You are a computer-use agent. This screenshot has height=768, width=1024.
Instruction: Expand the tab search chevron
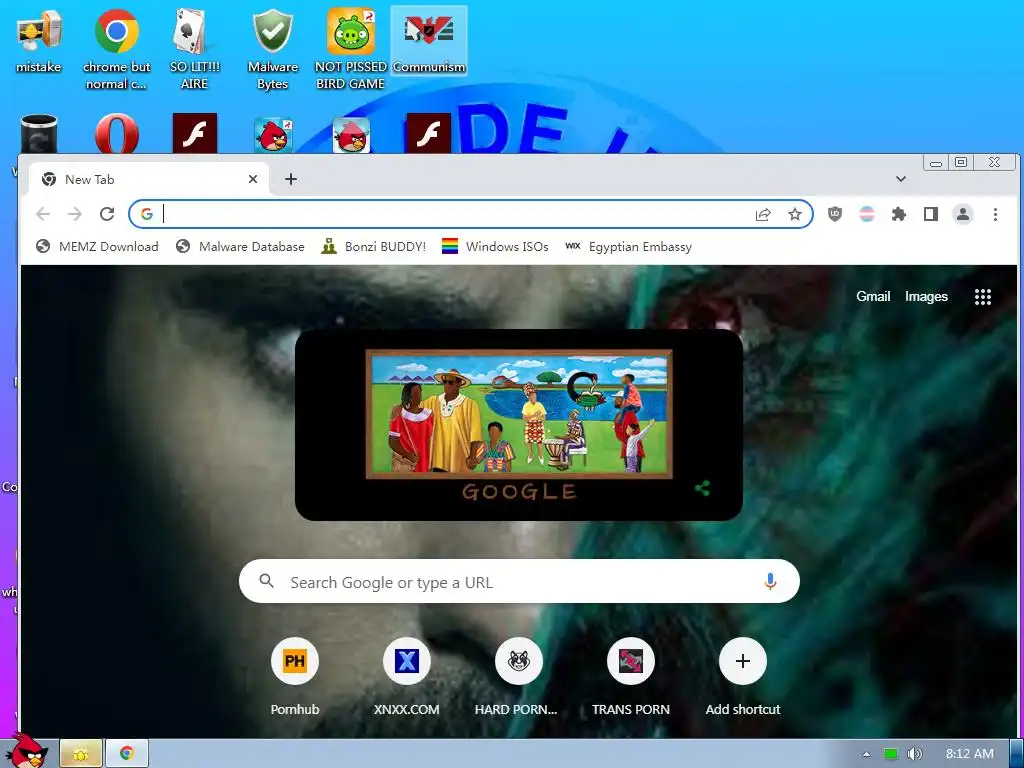[901, 179]
